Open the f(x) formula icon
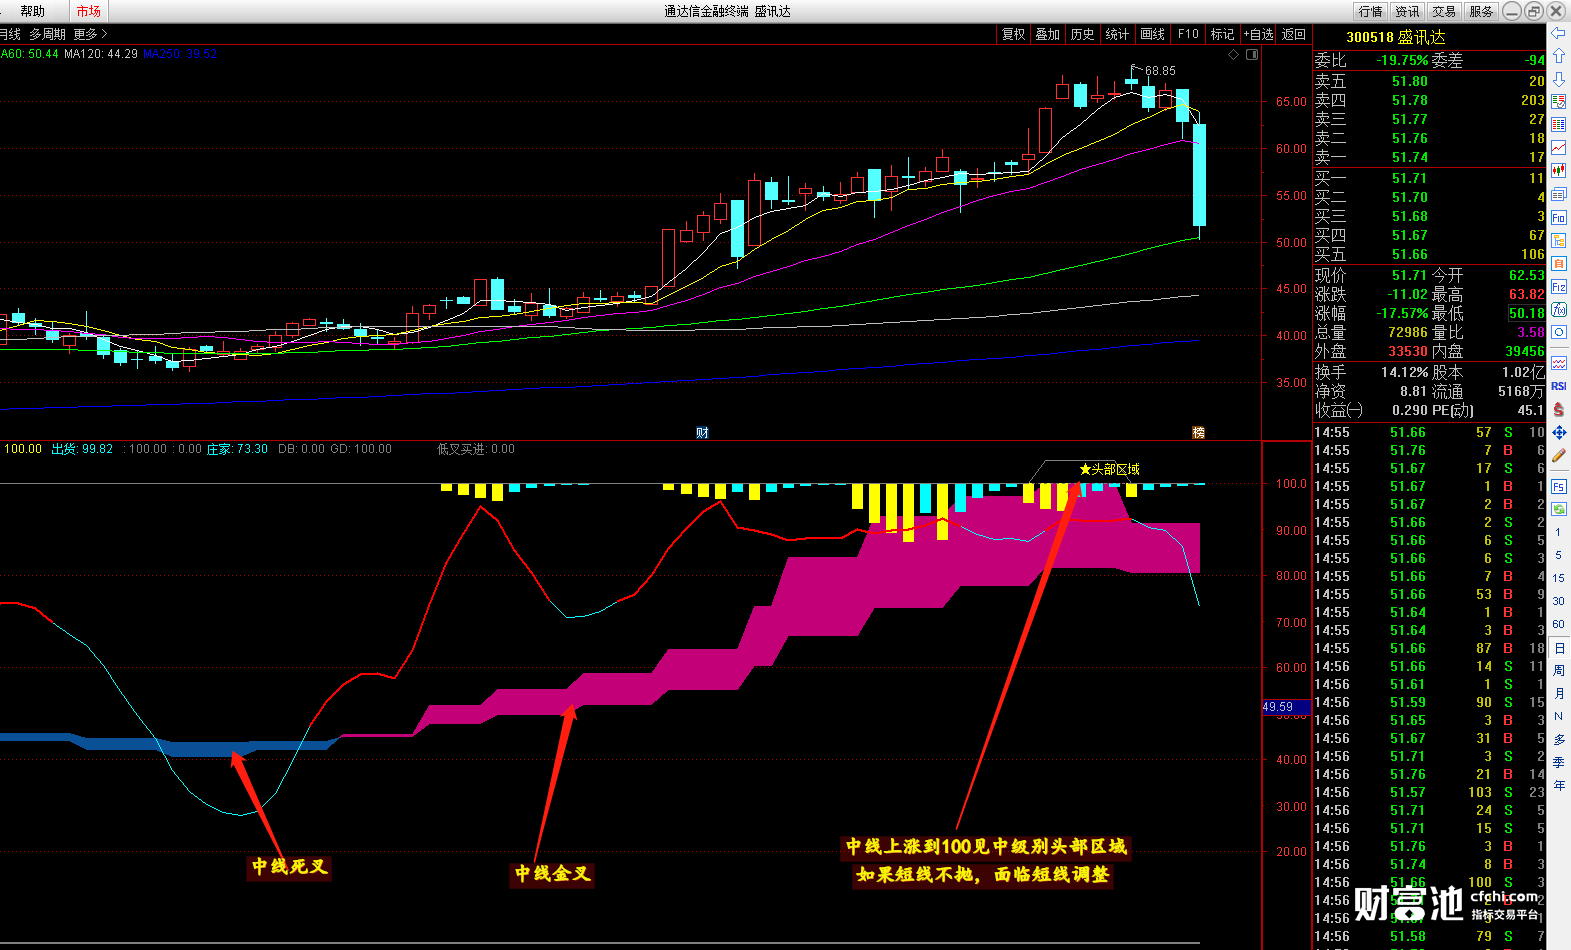Image resolution: width=1571 pixels, height=950 pixels. coord(1558,309)
